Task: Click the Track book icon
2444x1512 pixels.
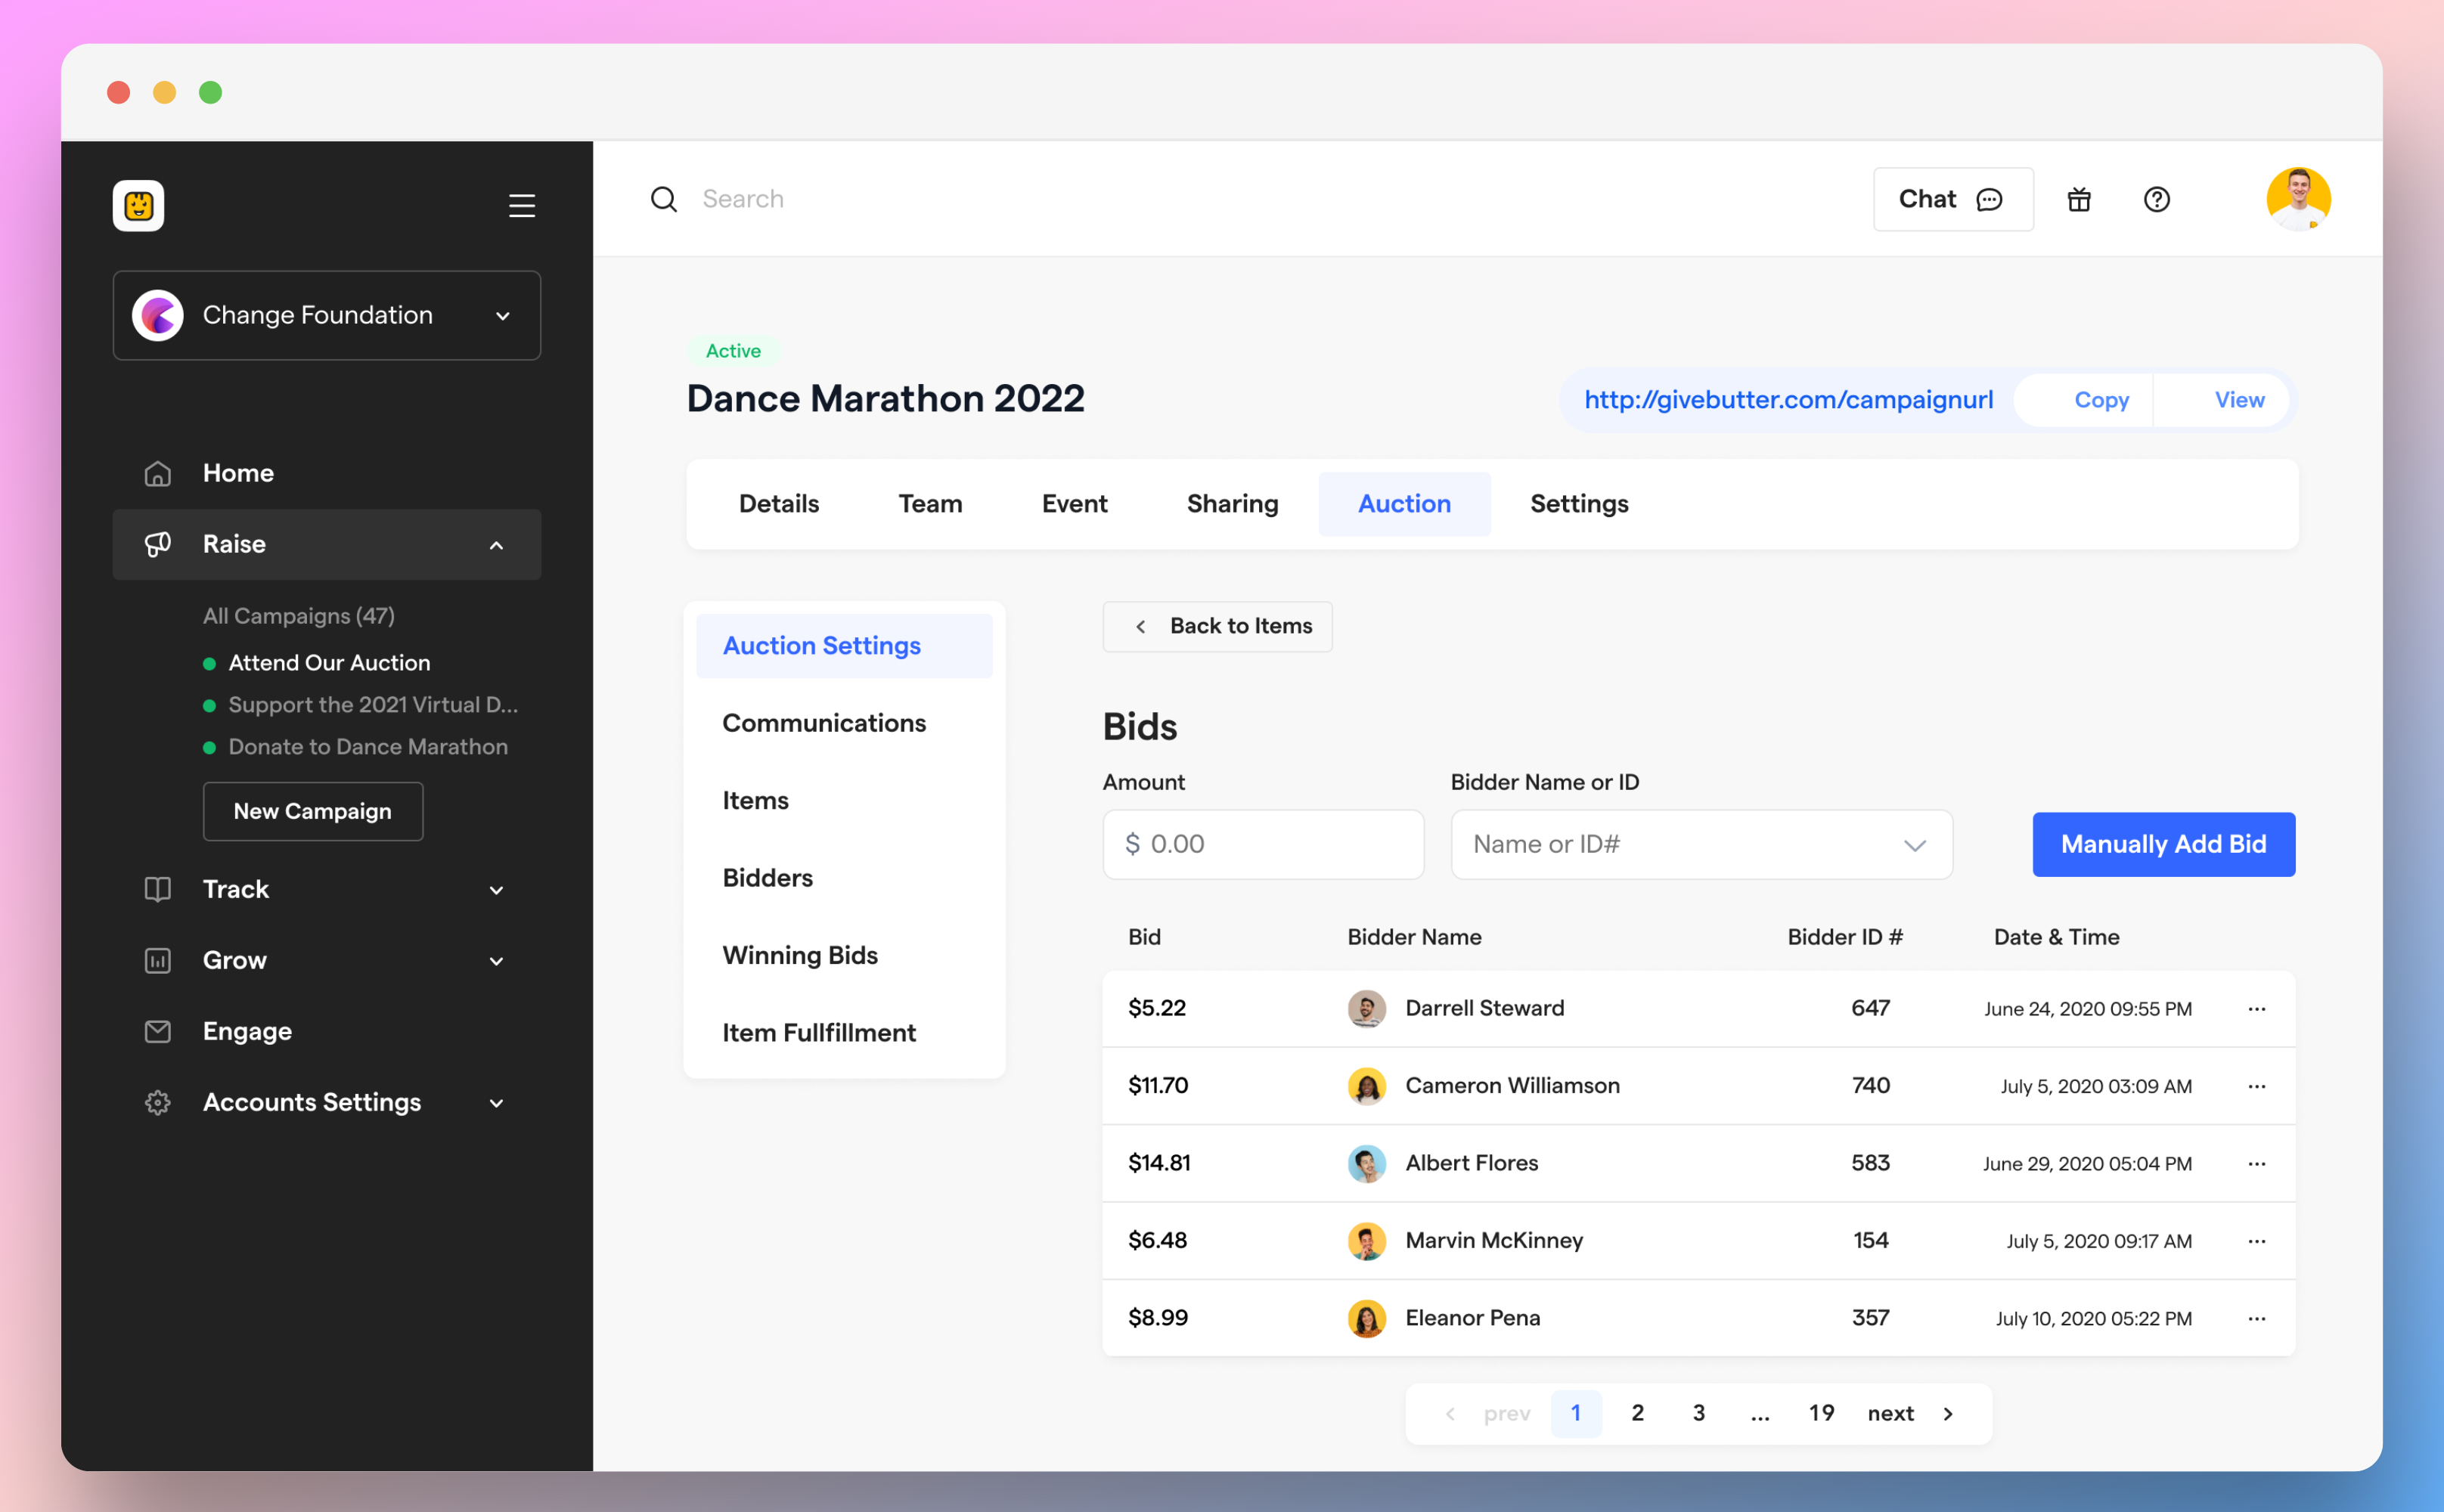Action: [158, 889]
